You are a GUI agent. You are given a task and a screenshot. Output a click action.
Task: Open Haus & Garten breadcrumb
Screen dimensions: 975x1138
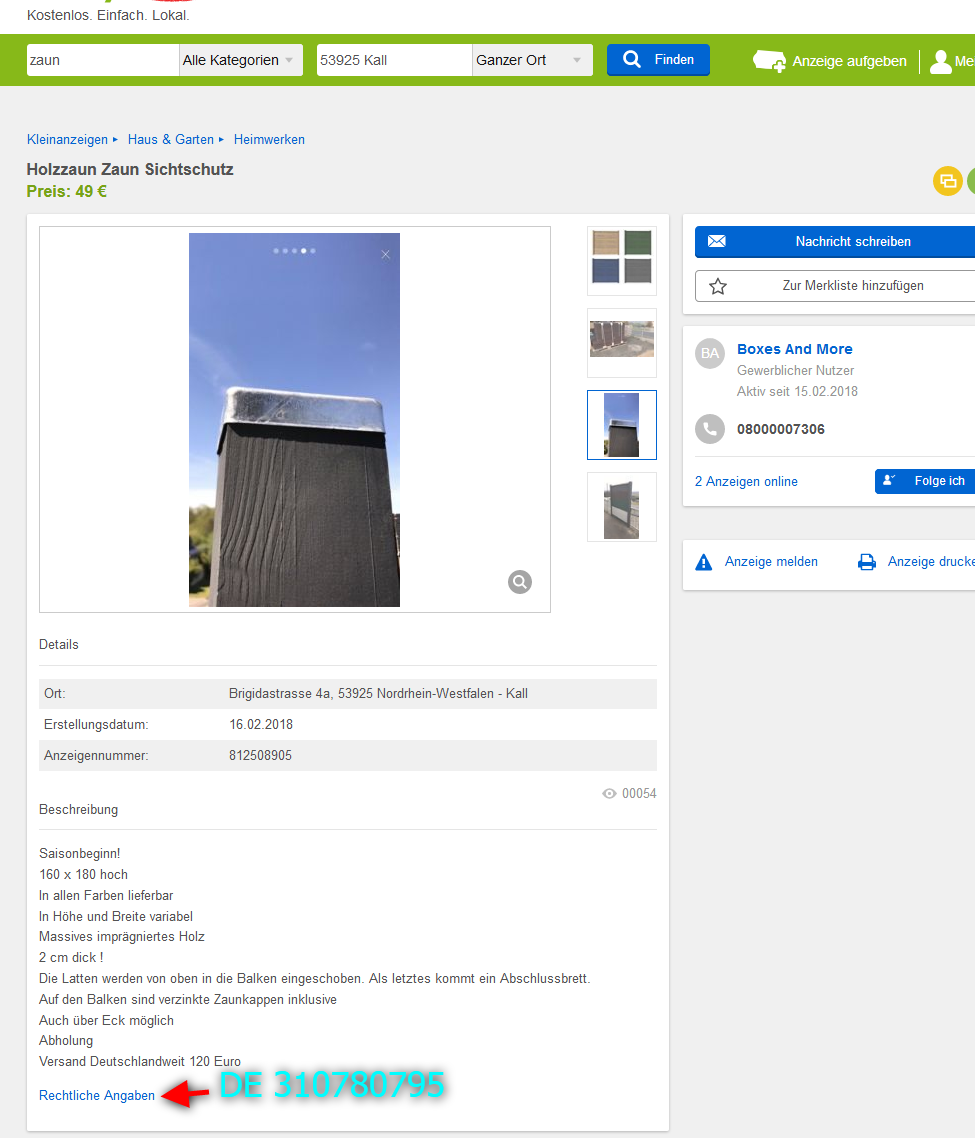tap(170, 140)
